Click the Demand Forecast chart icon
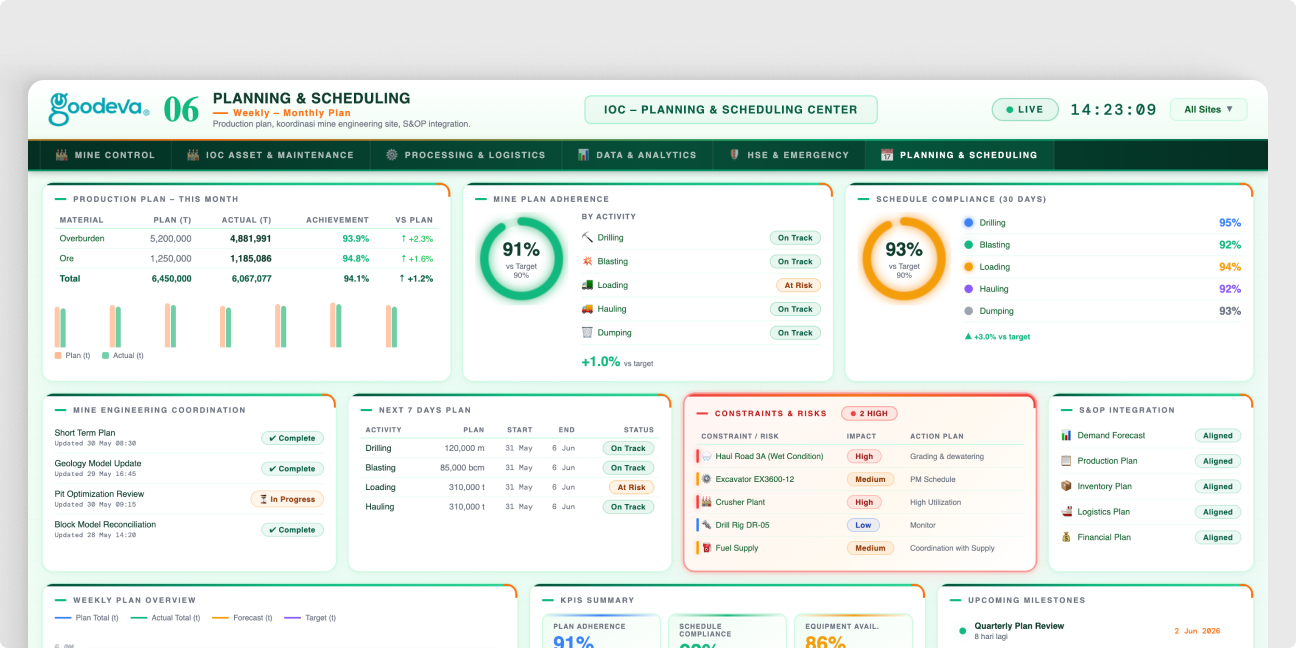Screen dimensions: 1296x648 tap(1066, 435)
